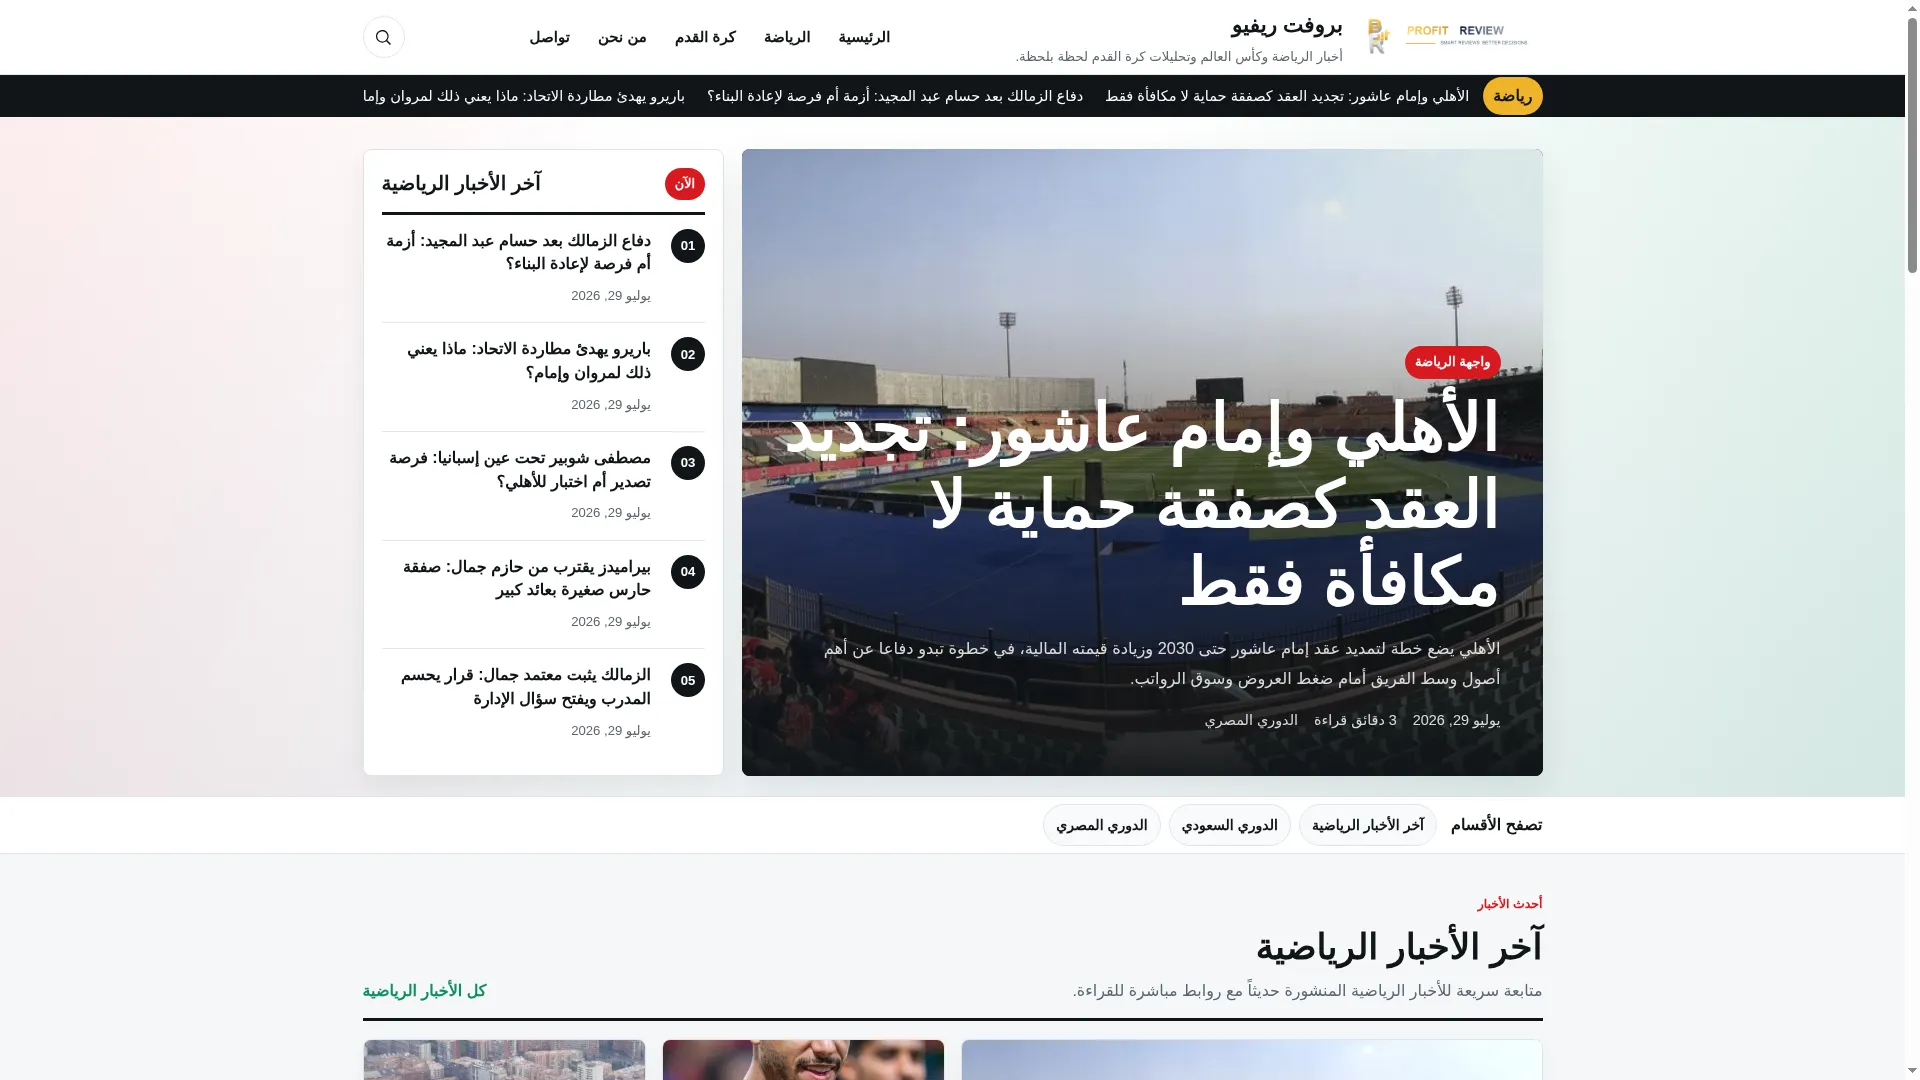The height and width of the screenshot is (1080, 1920).
Task: Open the الرياضة menu item
Action: point(787,37)
